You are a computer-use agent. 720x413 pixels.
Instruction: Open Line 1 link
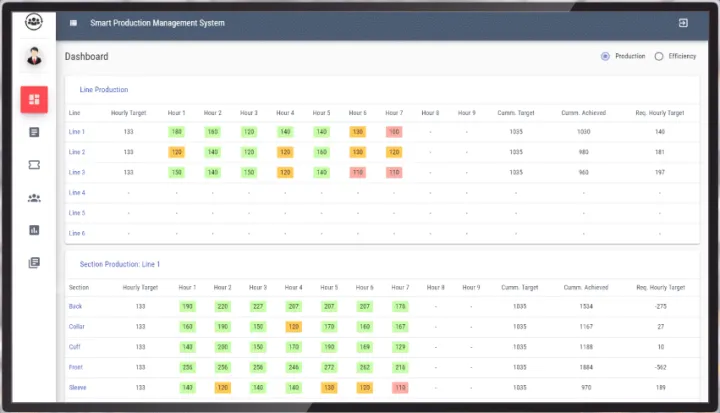coord(77,132)
